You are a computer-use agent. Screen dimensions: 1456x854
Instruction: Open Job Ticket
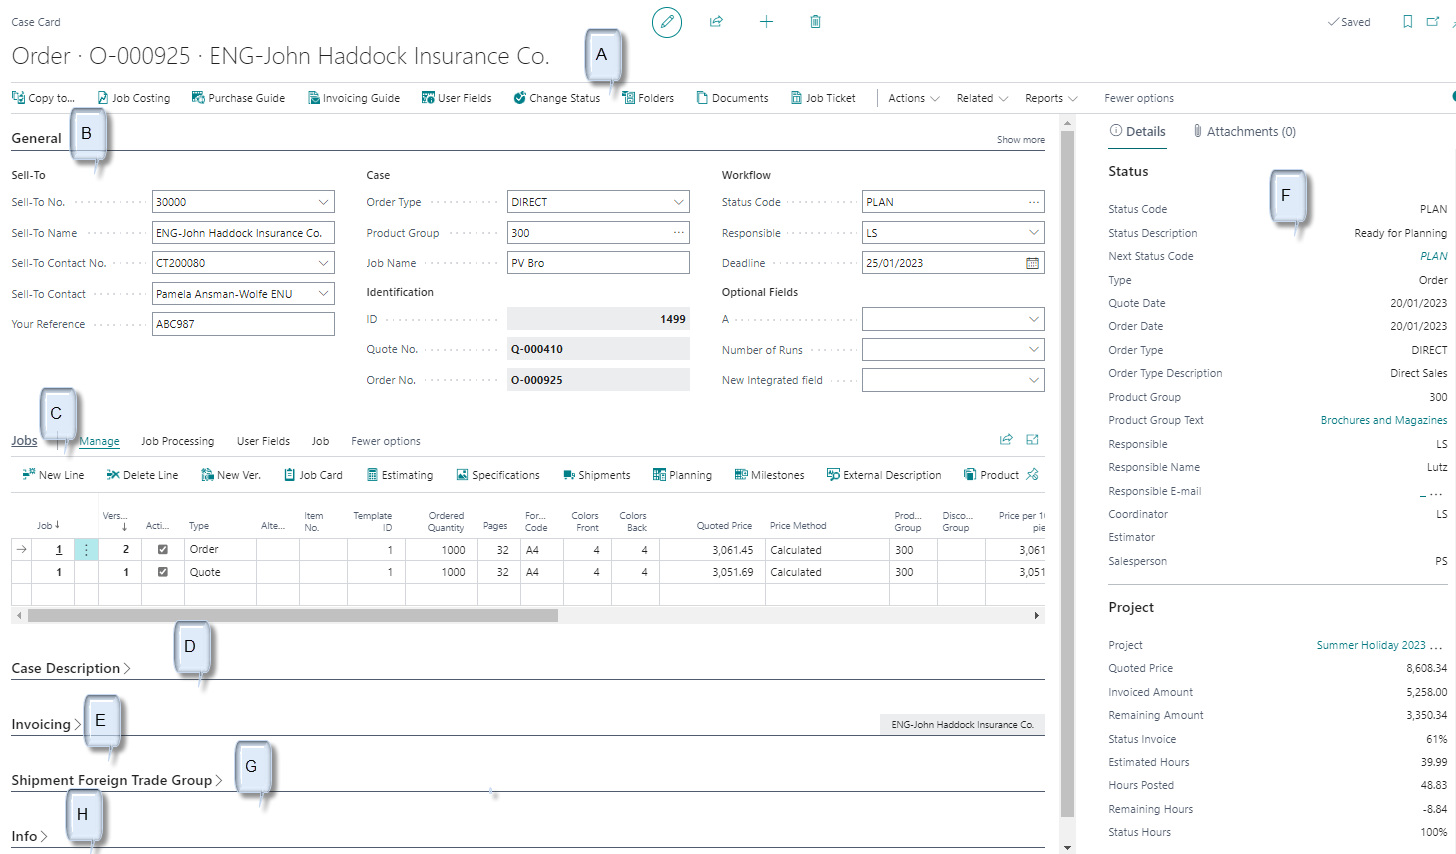(x=823, y=98)
